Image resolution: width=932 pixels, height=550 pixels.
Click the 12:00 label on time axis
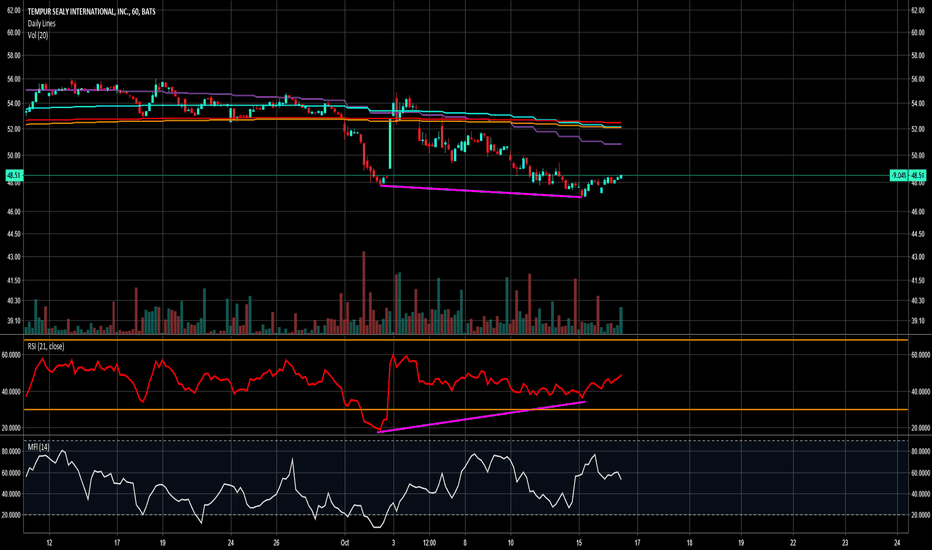point(429,542)
